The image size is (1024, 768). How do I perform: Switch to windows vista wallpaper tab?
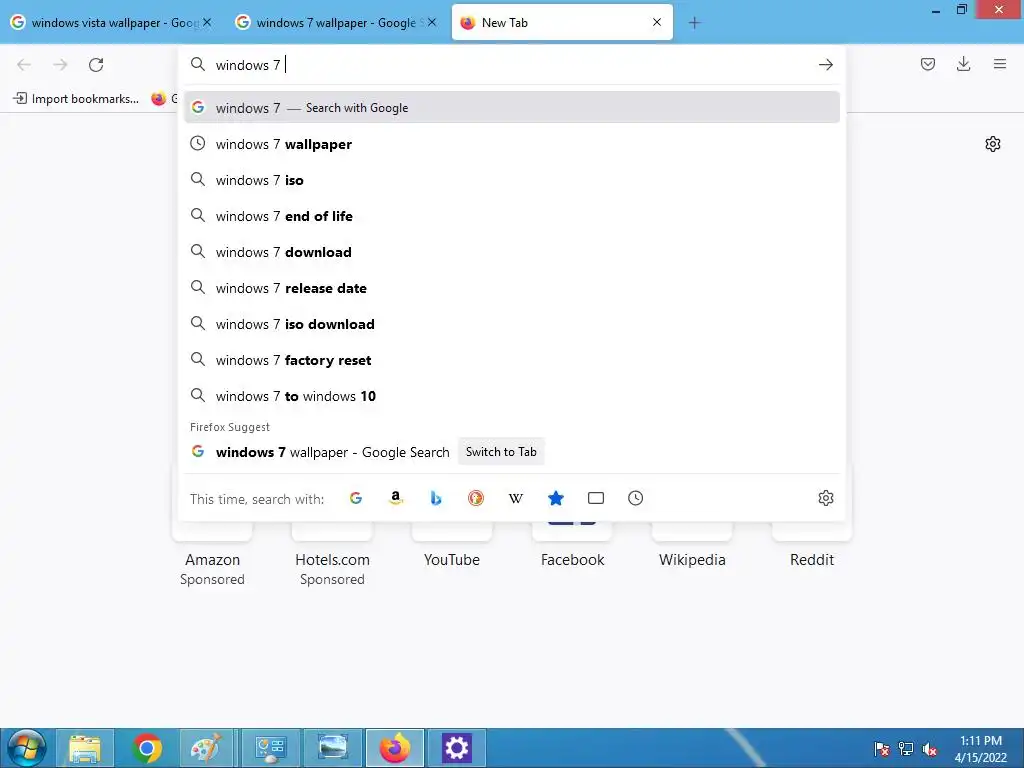pos(112,23)
